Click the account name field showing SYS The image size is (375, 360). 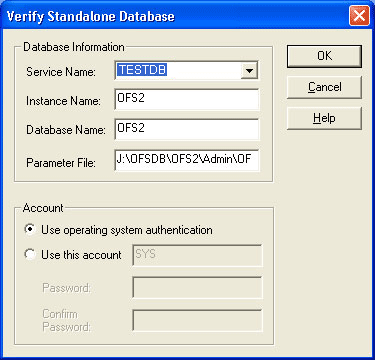tap(197, 256)
